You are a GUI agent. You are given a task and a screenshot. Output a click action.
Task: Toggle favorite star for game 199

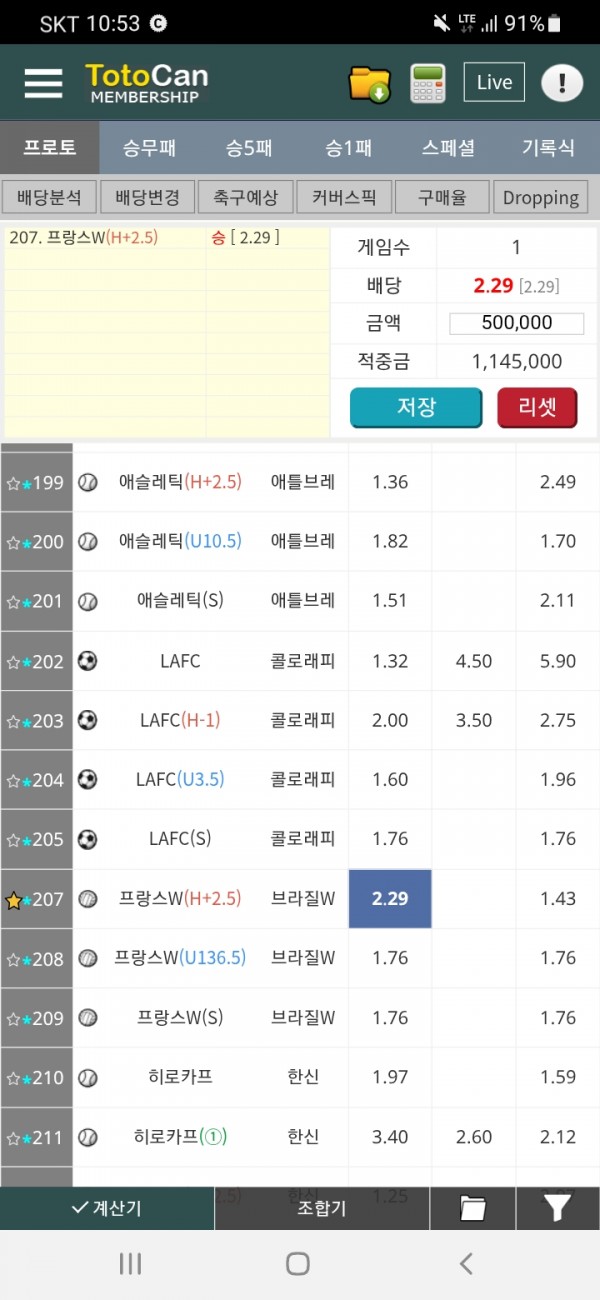14,484
